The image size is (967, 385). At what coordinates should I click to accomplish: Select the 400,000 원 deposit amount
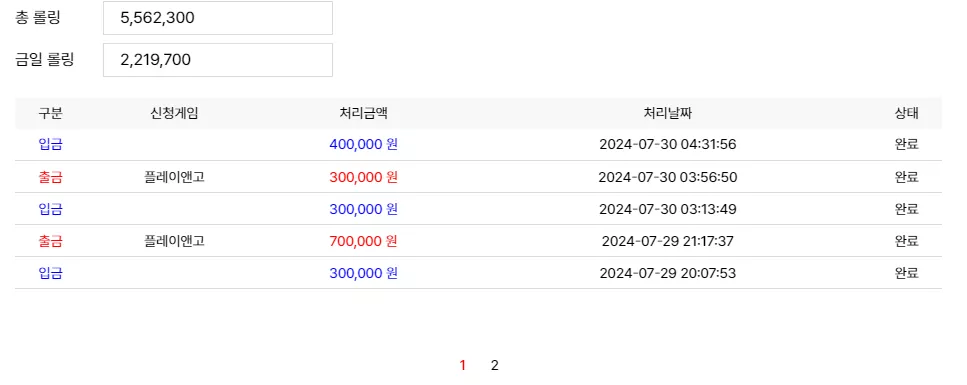(x=363, y=144)
